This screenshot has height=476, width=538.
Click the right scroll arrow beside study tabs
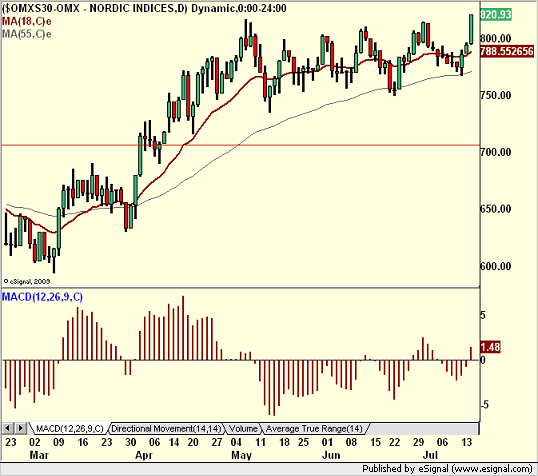click(x=20, y=428)
